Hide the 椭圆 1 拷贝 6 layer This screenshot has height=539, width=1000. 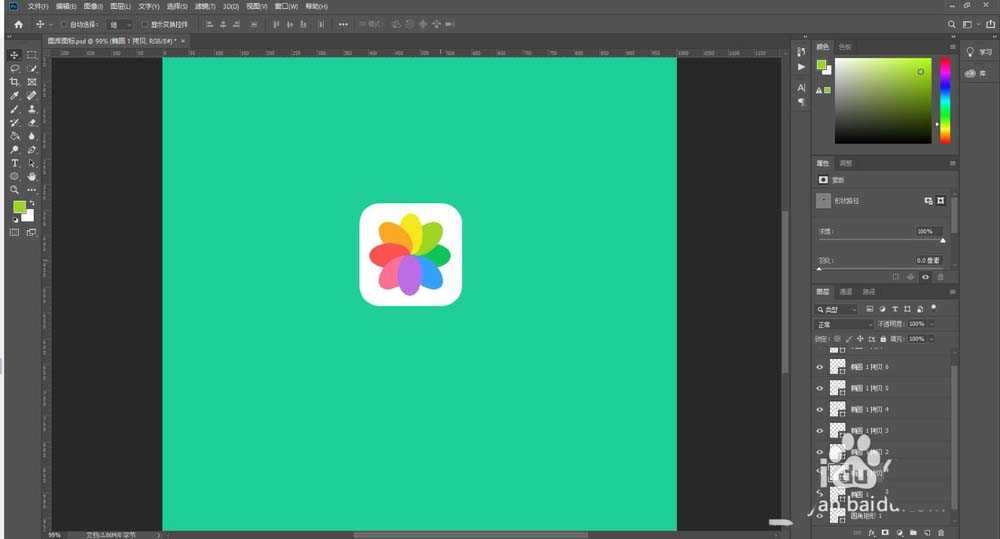(820, 367)
